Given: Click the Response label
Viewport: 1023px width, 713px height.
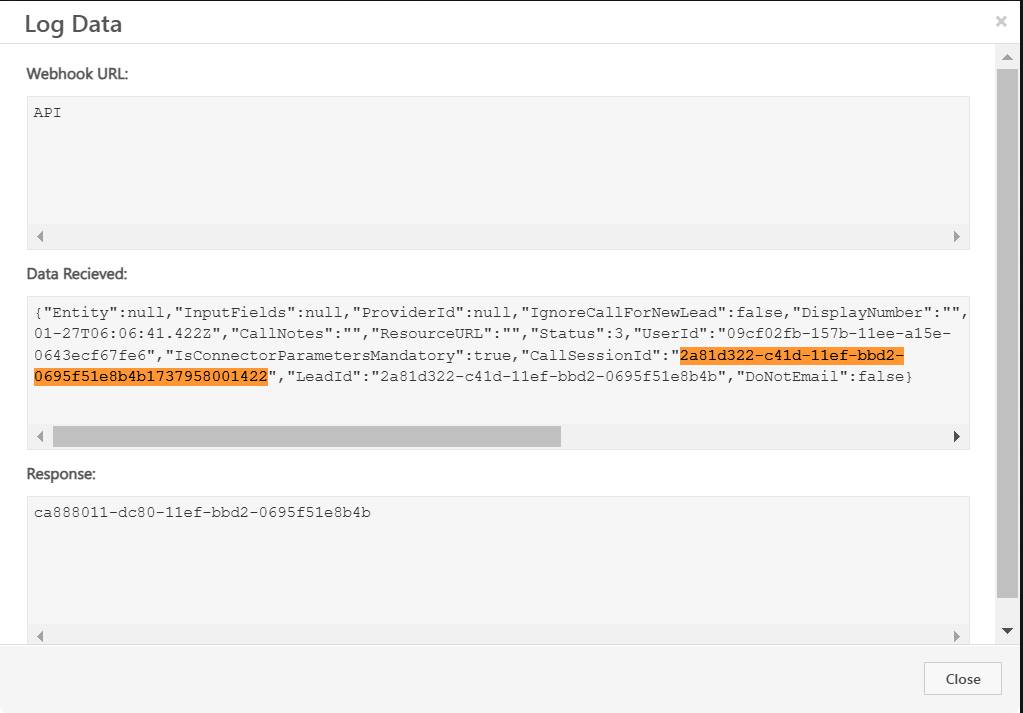Looking at the screenshot, I should click(x=61, y=474).
